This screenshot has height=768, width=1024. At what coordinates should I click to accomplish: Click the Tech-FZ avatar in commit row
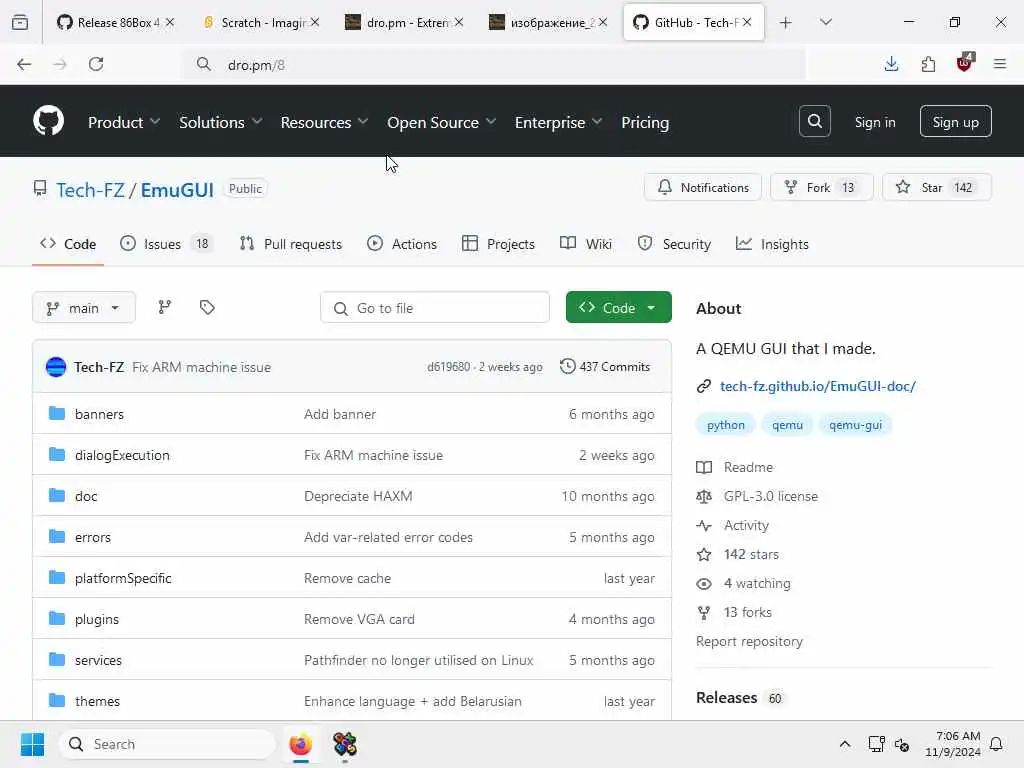(x=56, y=367)
